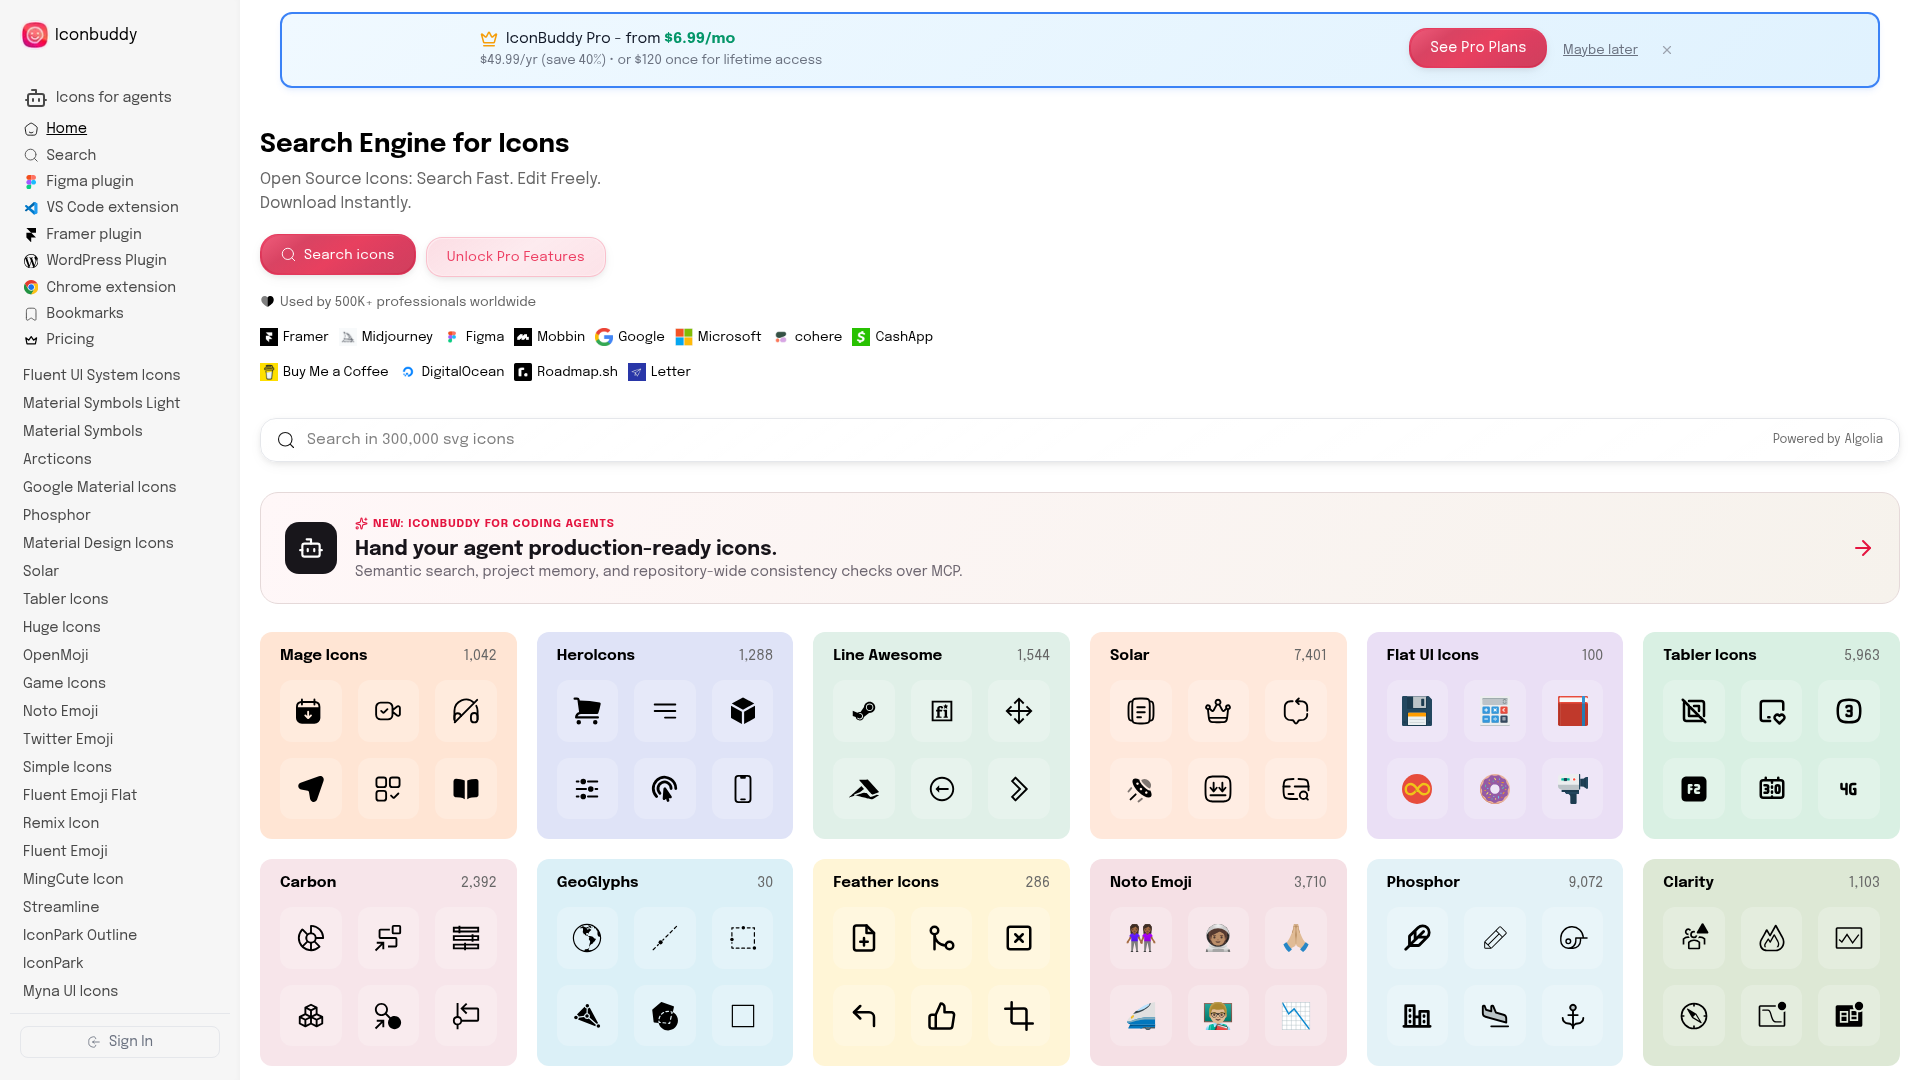
Task: Select the cube icon in HeroIcons card
Action: pos(743,711)
